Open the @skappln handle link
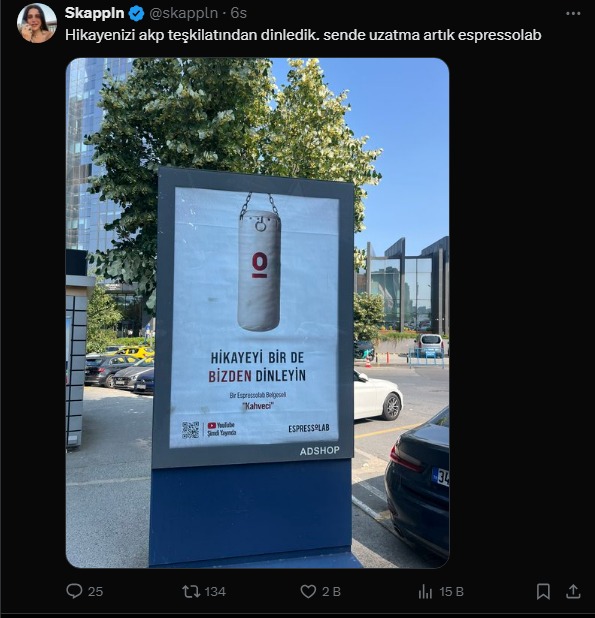Viewport: 595px width, 618px height. [x=183, y=13]
